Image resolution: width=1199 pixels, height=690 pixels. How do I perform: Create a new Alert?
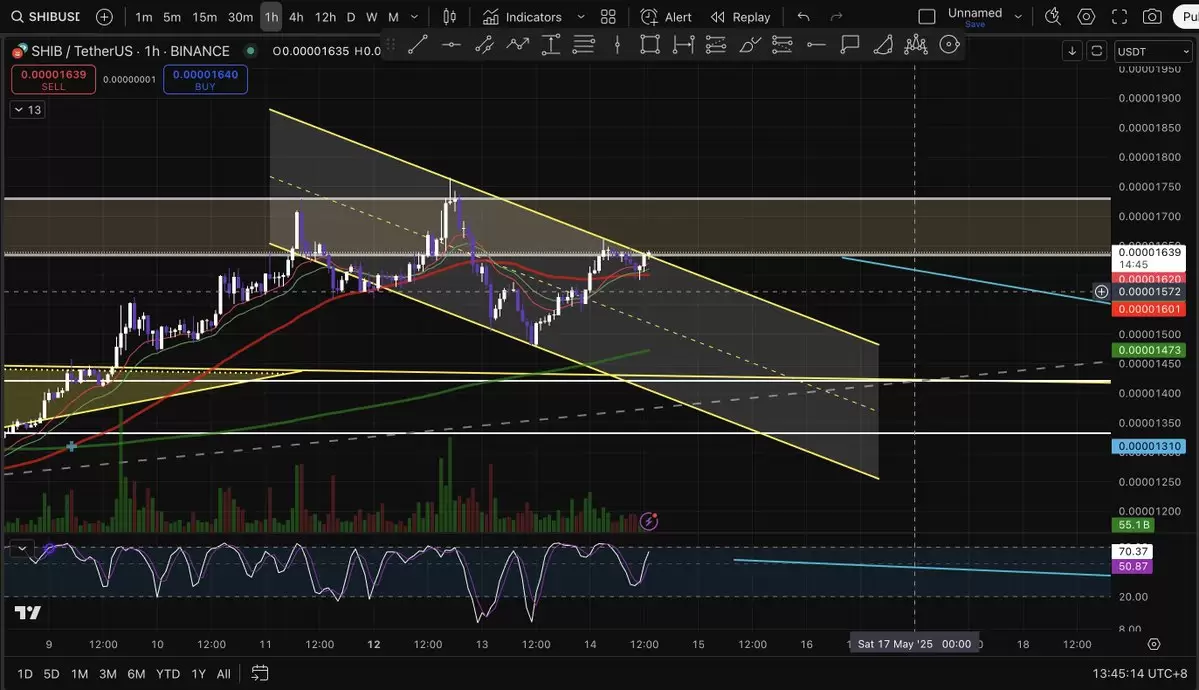665,17
